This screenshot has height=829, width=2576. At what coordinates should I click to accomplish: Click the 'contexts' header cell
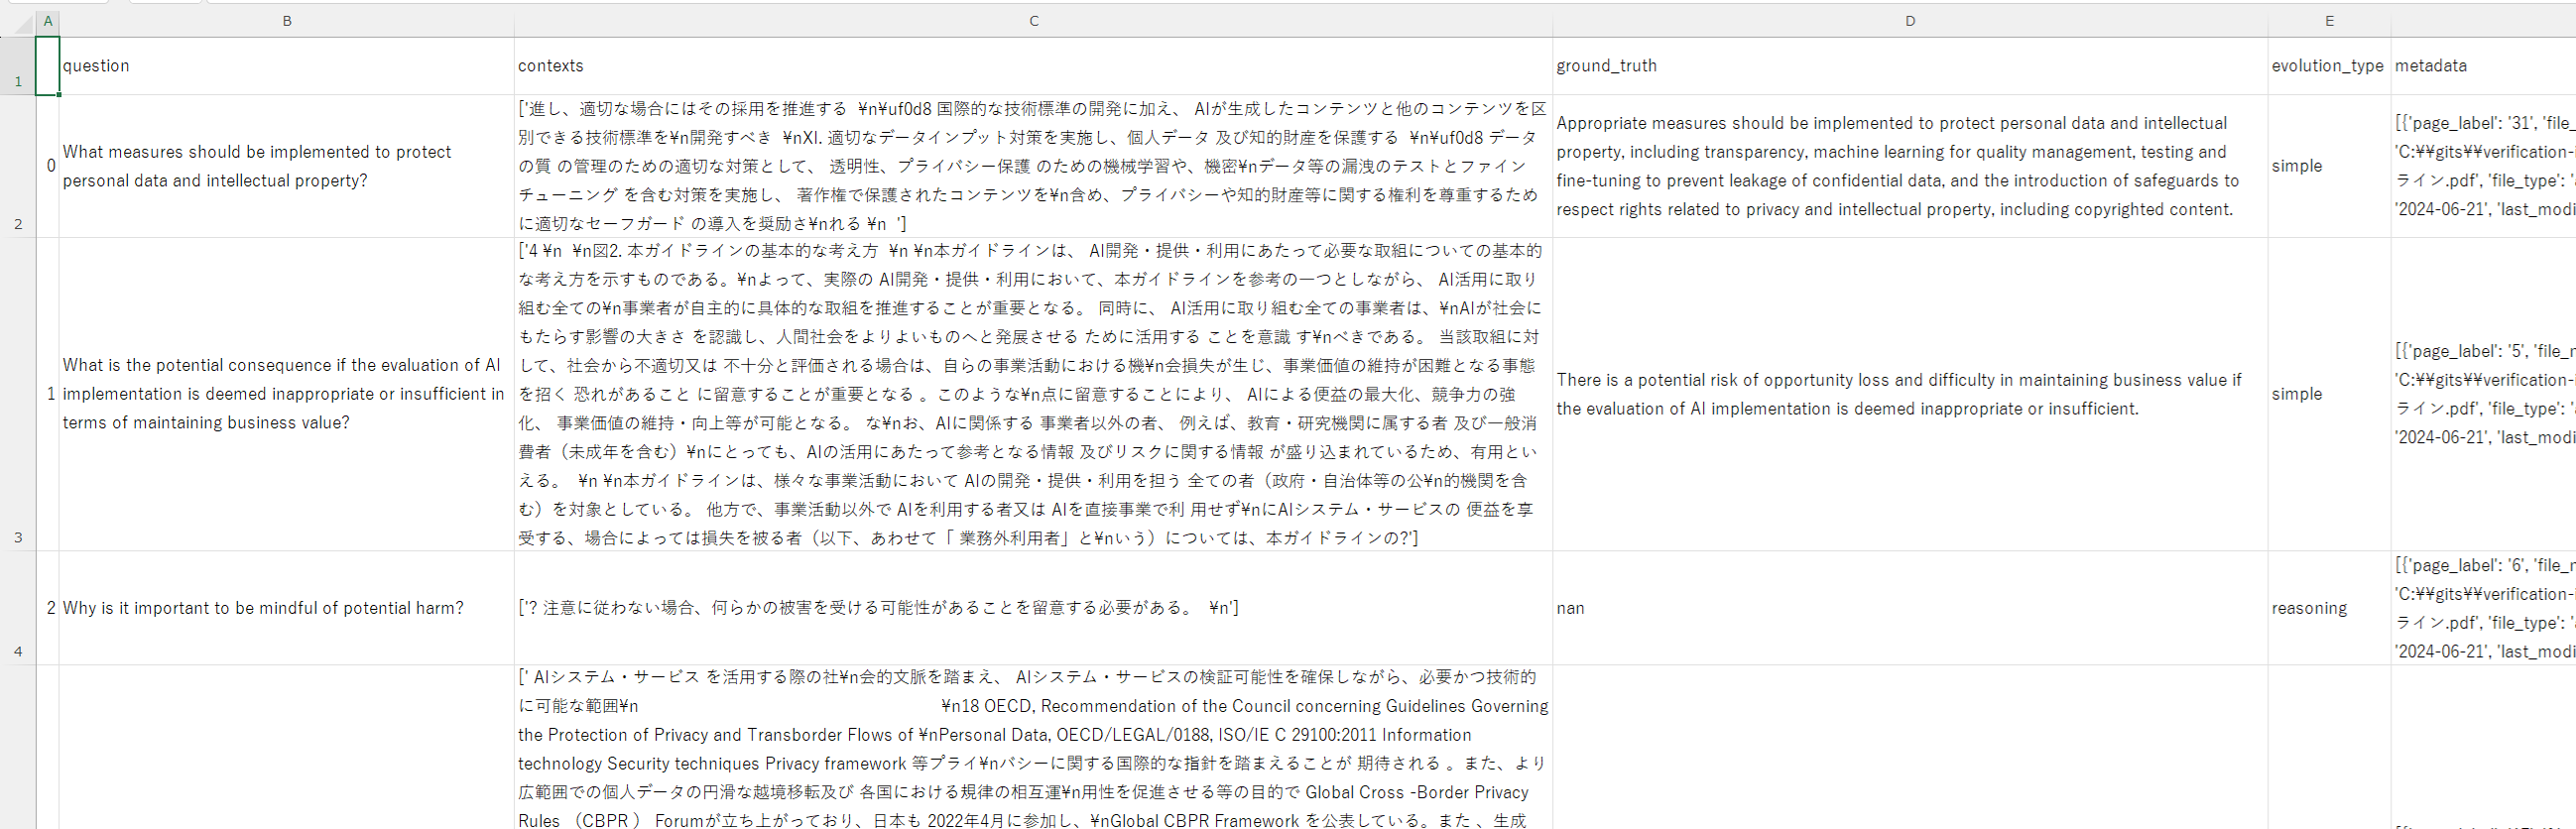[1033, 66]
